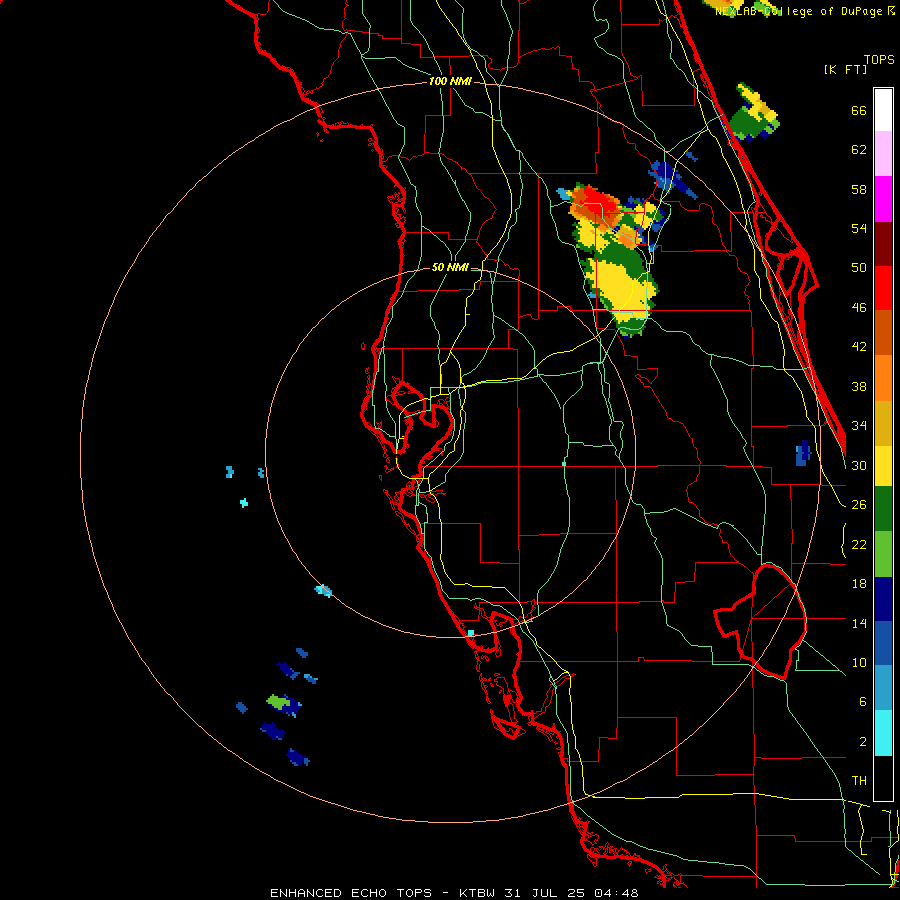Click the '62' legend value
The height and width of the screenshot is (900, 900).
(859, 150)
